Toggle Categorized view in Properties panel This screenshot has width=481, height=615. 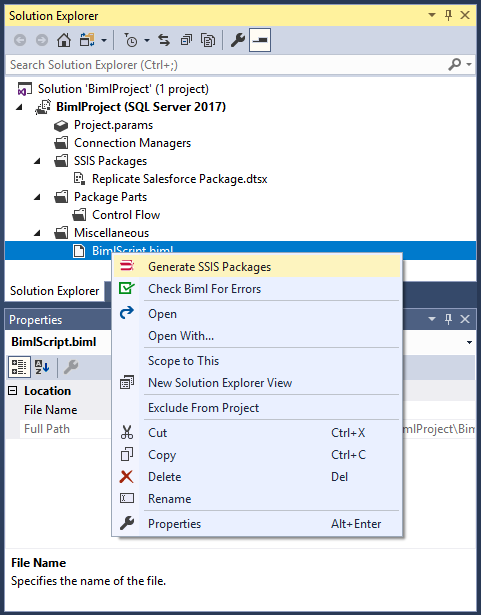18,367
